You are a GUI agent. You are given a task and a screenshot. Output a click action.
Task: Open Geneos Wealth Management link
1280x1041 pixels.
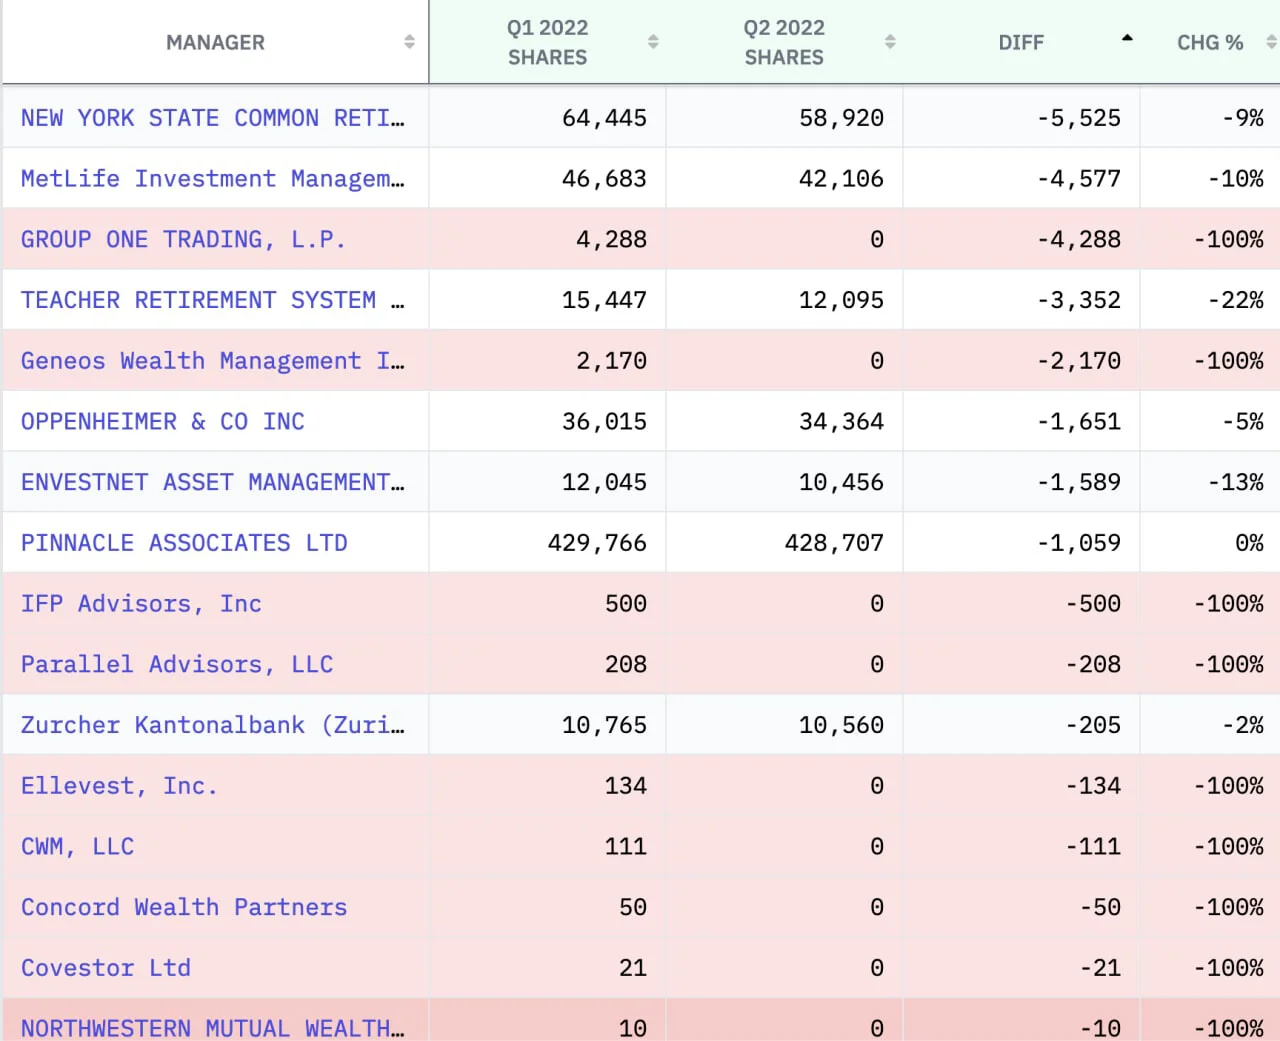tap(213, 361)
